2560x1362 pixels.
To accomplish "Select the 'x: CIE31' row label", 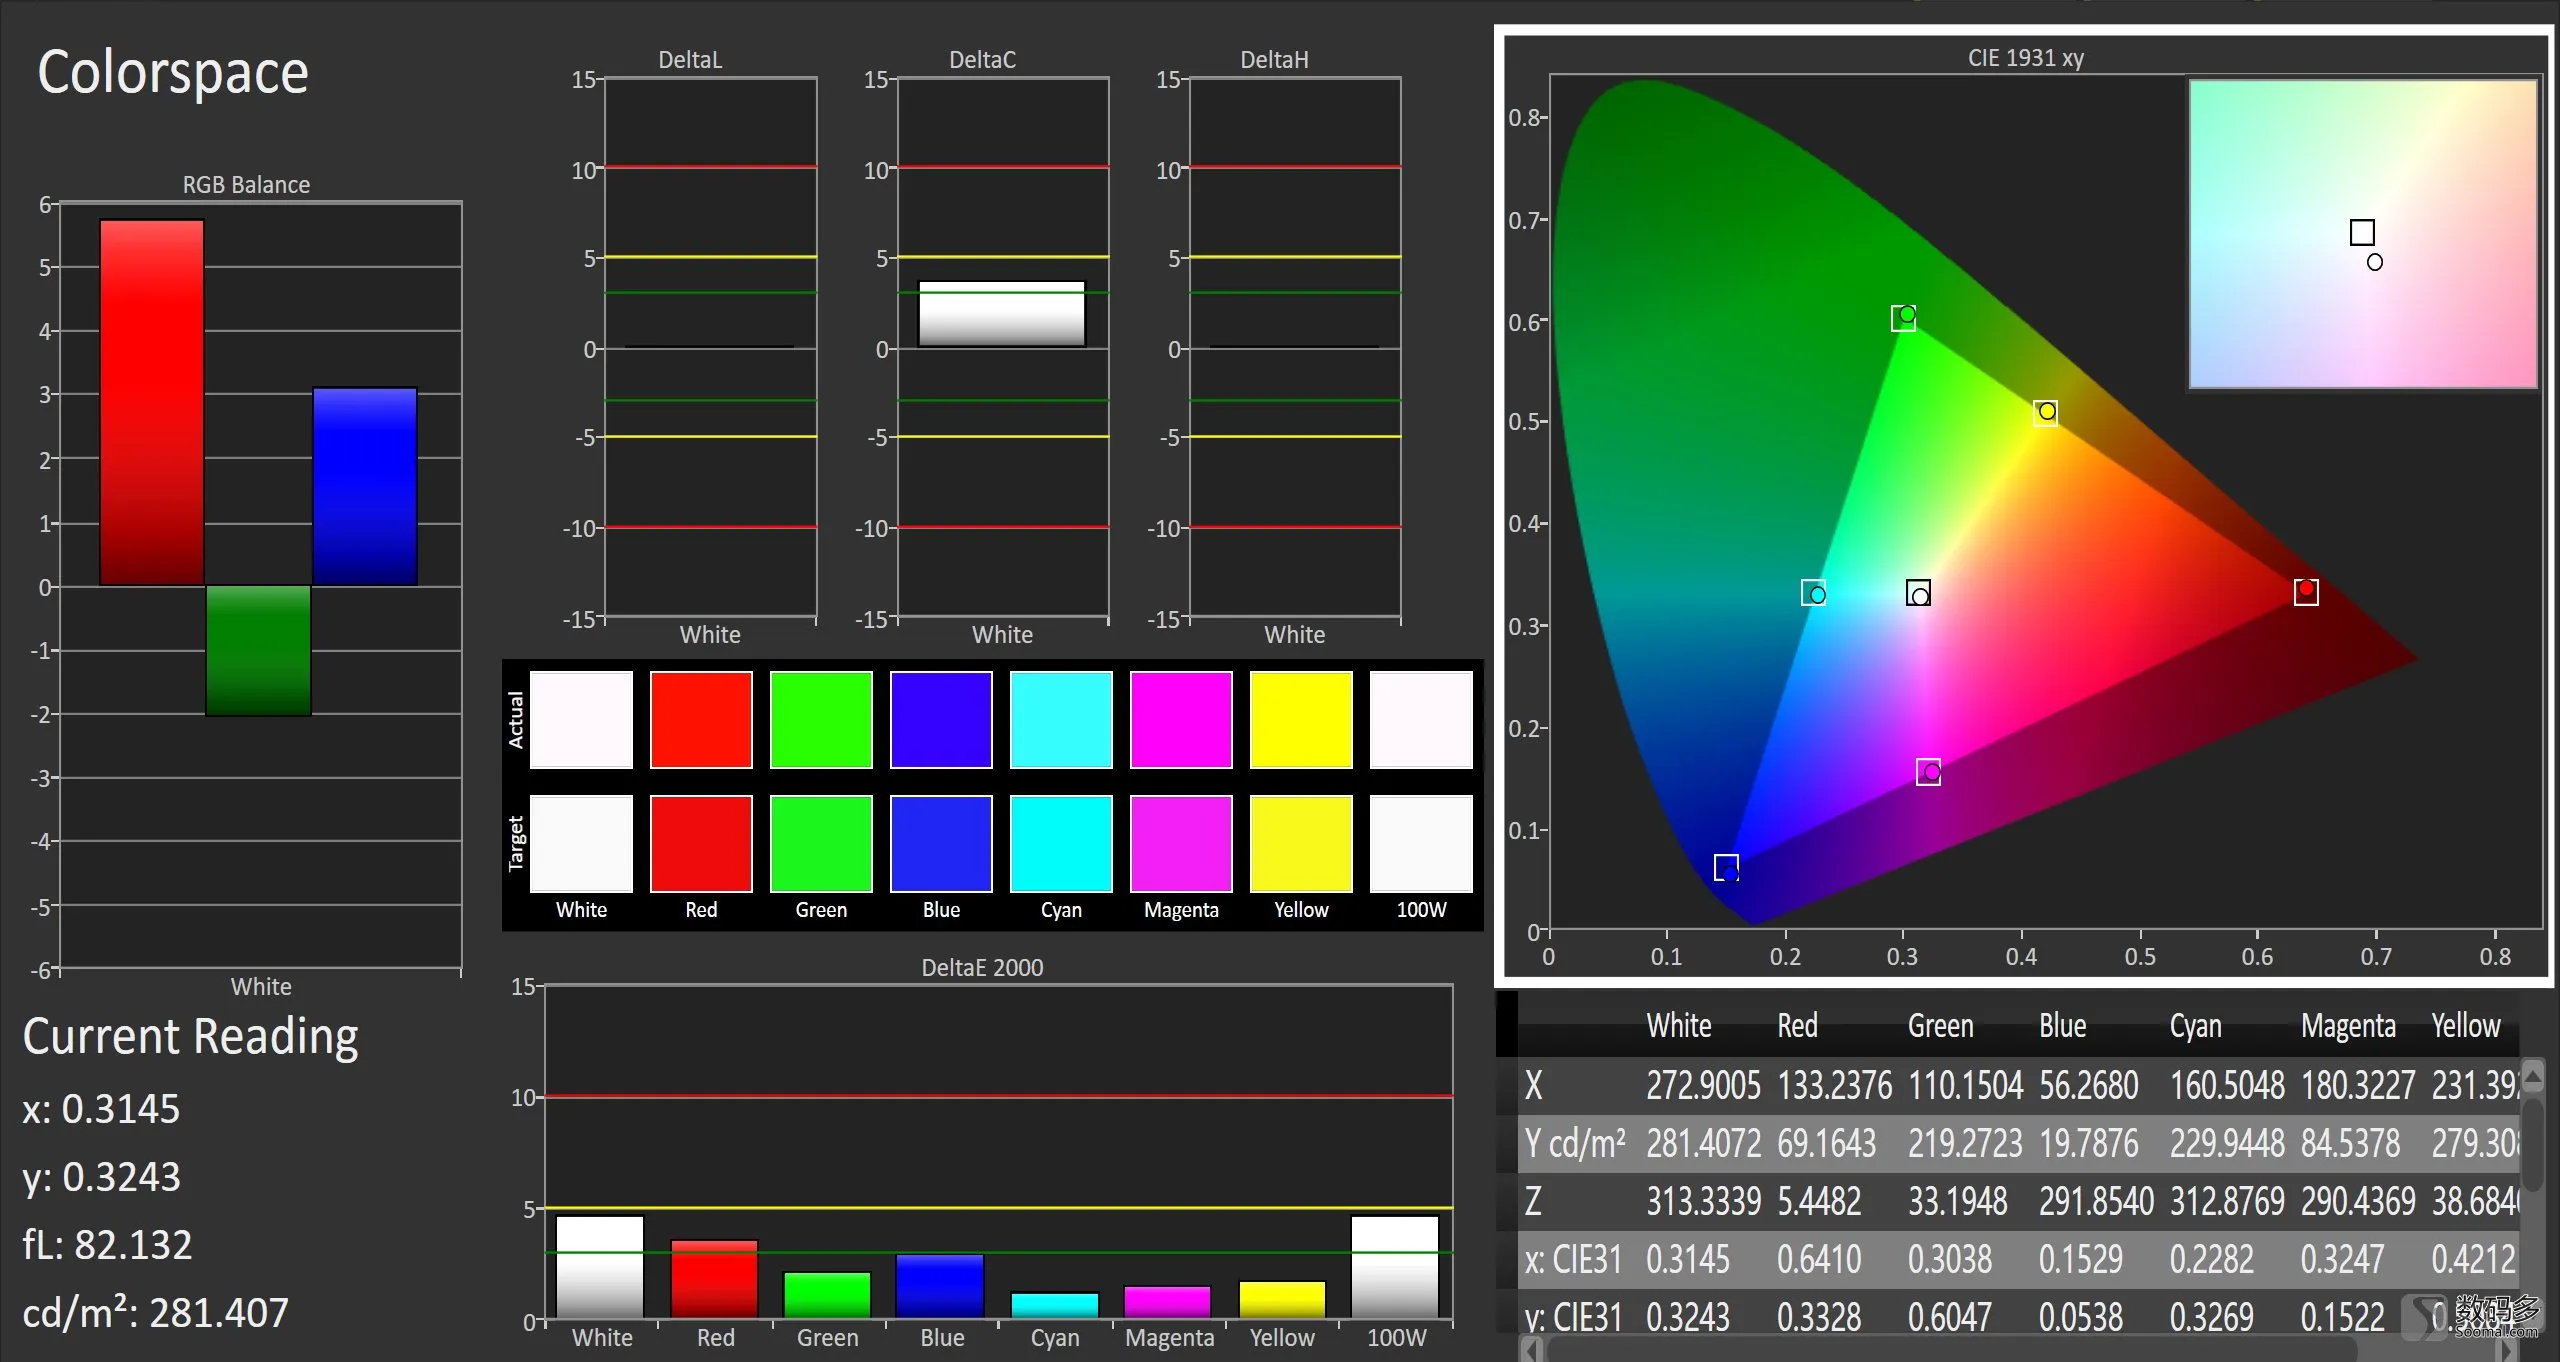I will (1572, 1260).
